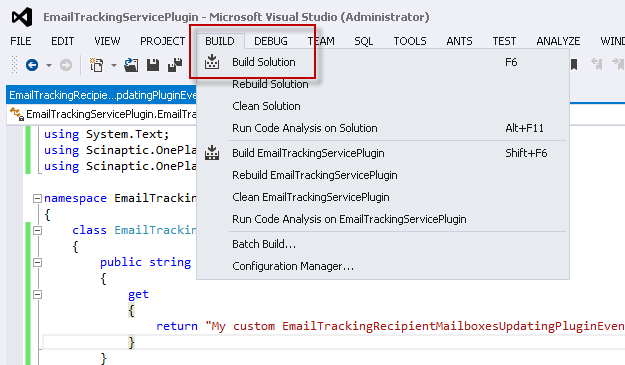Click the Open File folder icon

click(x=131, y=65)
